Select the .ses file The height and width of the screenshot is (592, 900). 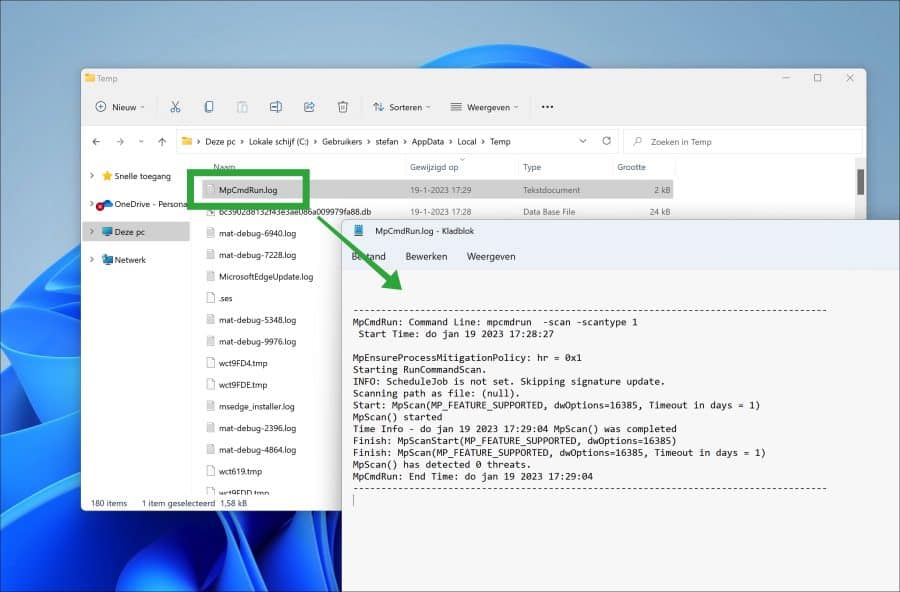[226, 298]
